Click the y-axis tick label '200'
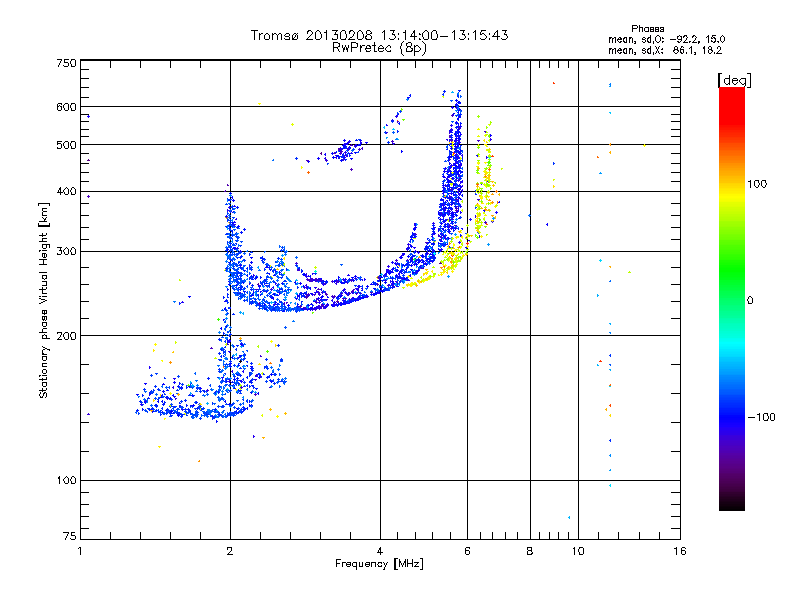Image resolution: width=800 pixels, height=600 pixels. 67,336
